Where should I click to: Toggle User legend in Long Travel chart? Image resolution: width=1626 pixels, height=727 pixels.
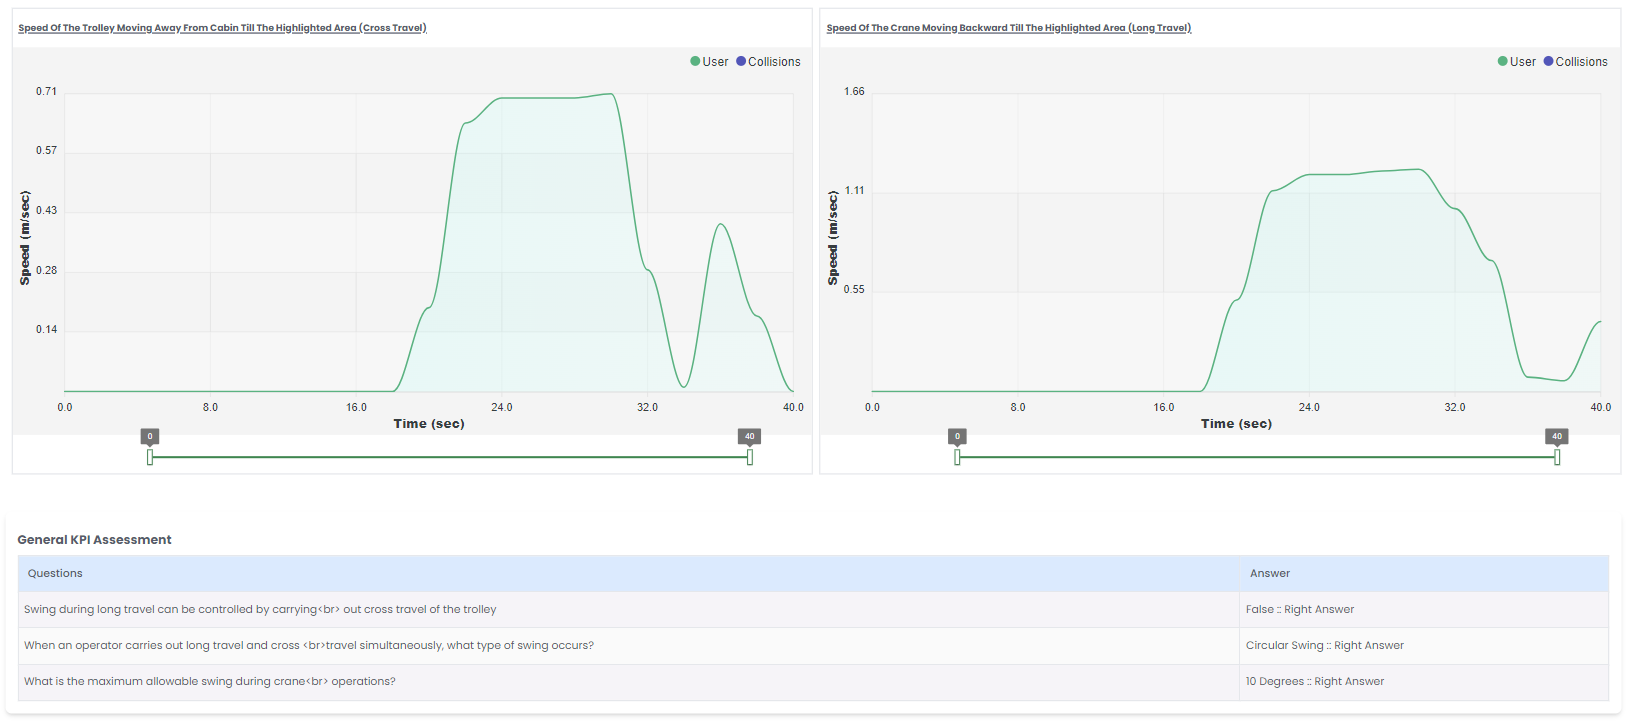1516,62
